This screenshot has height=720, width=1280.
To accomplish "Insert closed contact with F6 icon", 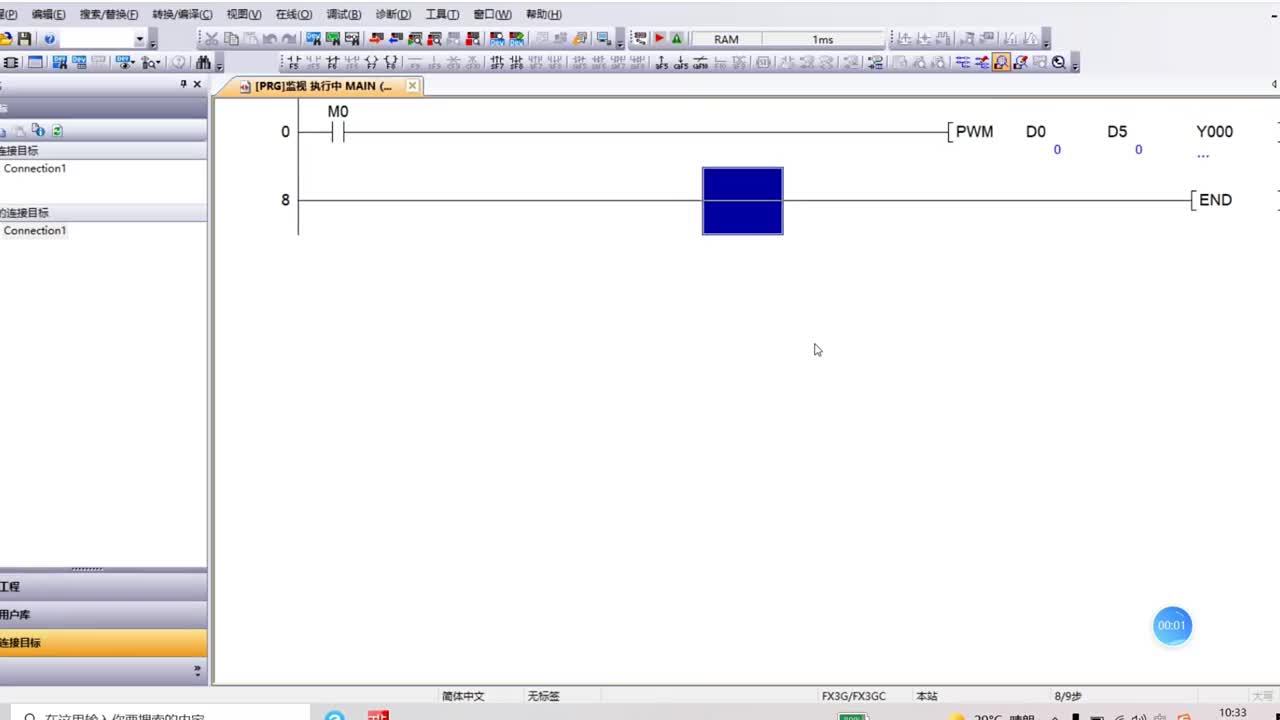I will coord(333,62).
